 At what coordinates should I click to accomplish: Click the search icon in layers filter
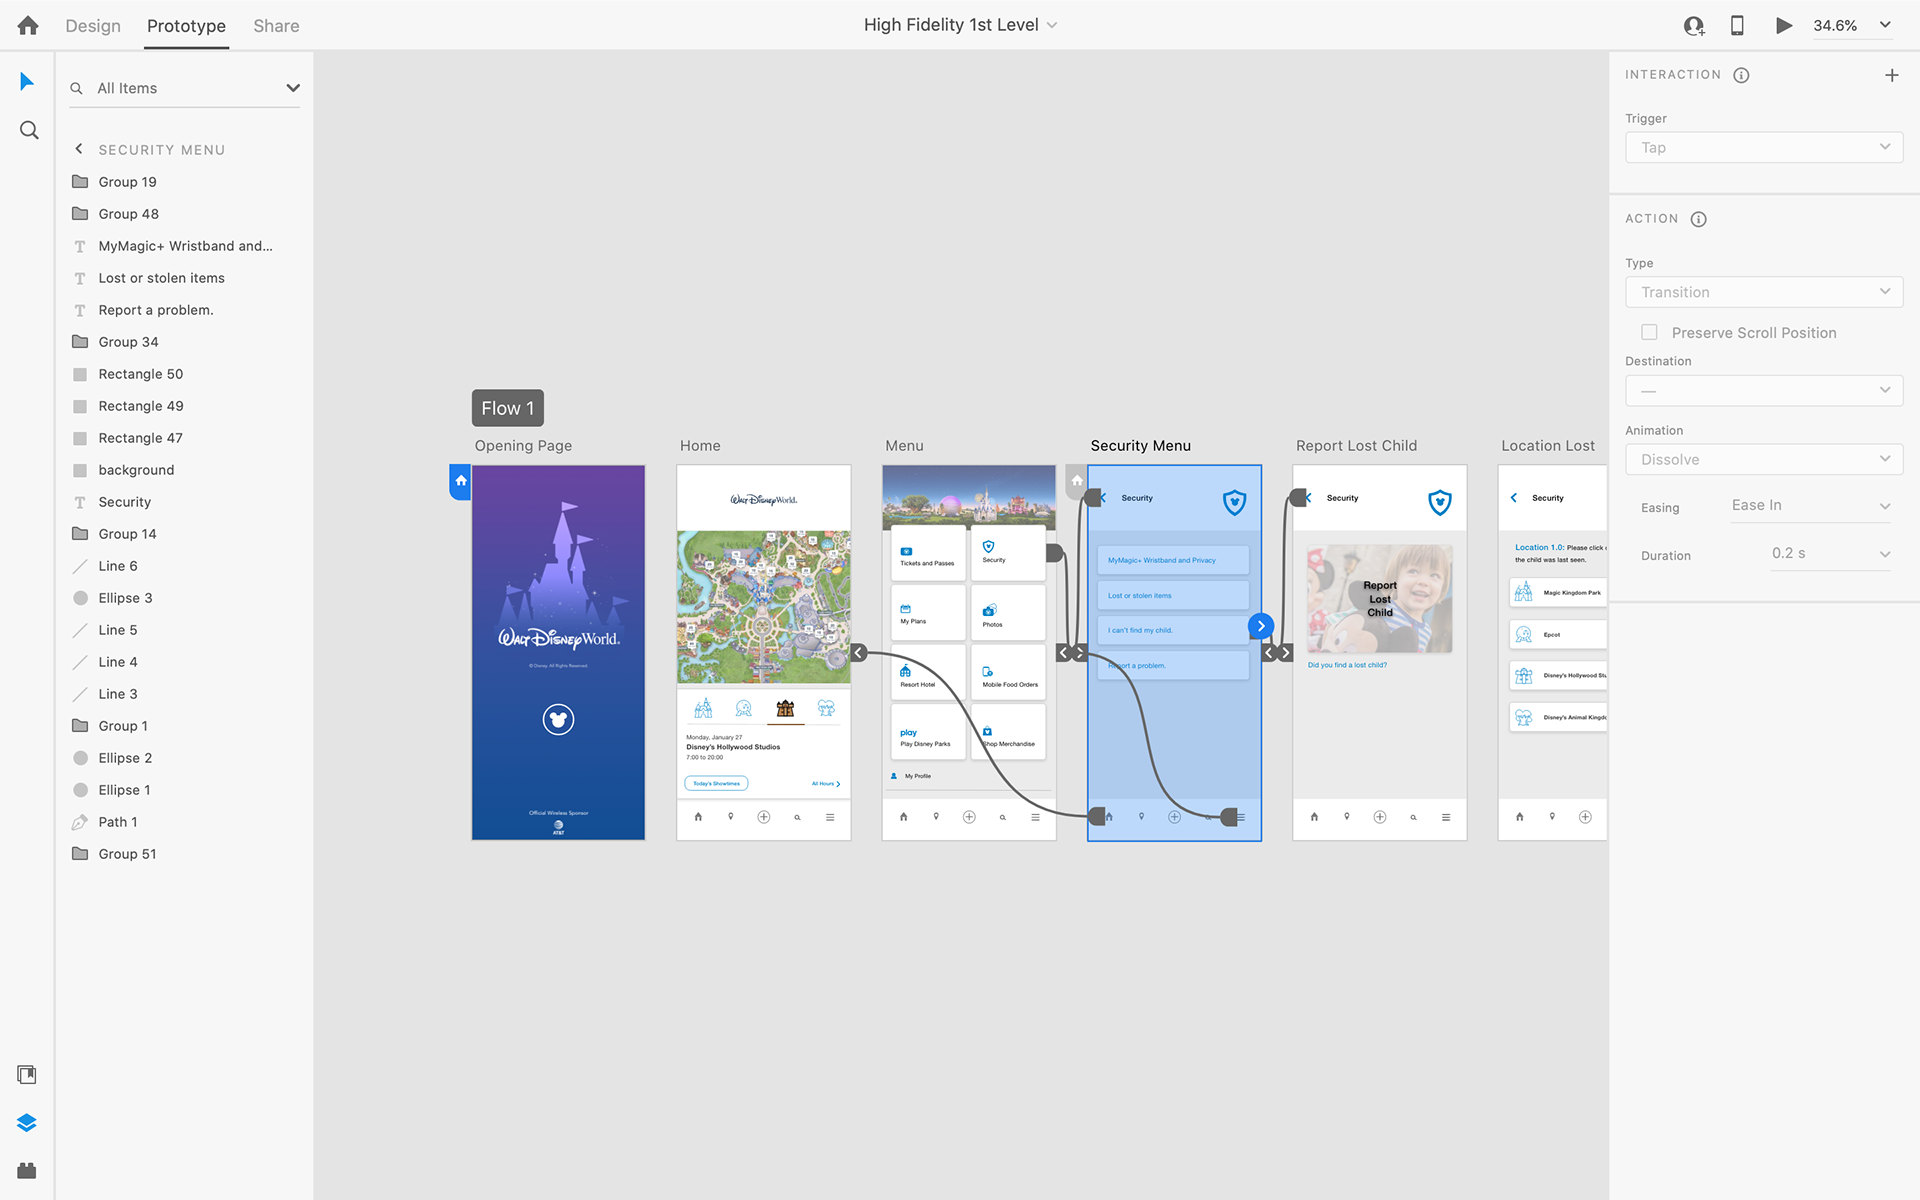click(76, 88)
